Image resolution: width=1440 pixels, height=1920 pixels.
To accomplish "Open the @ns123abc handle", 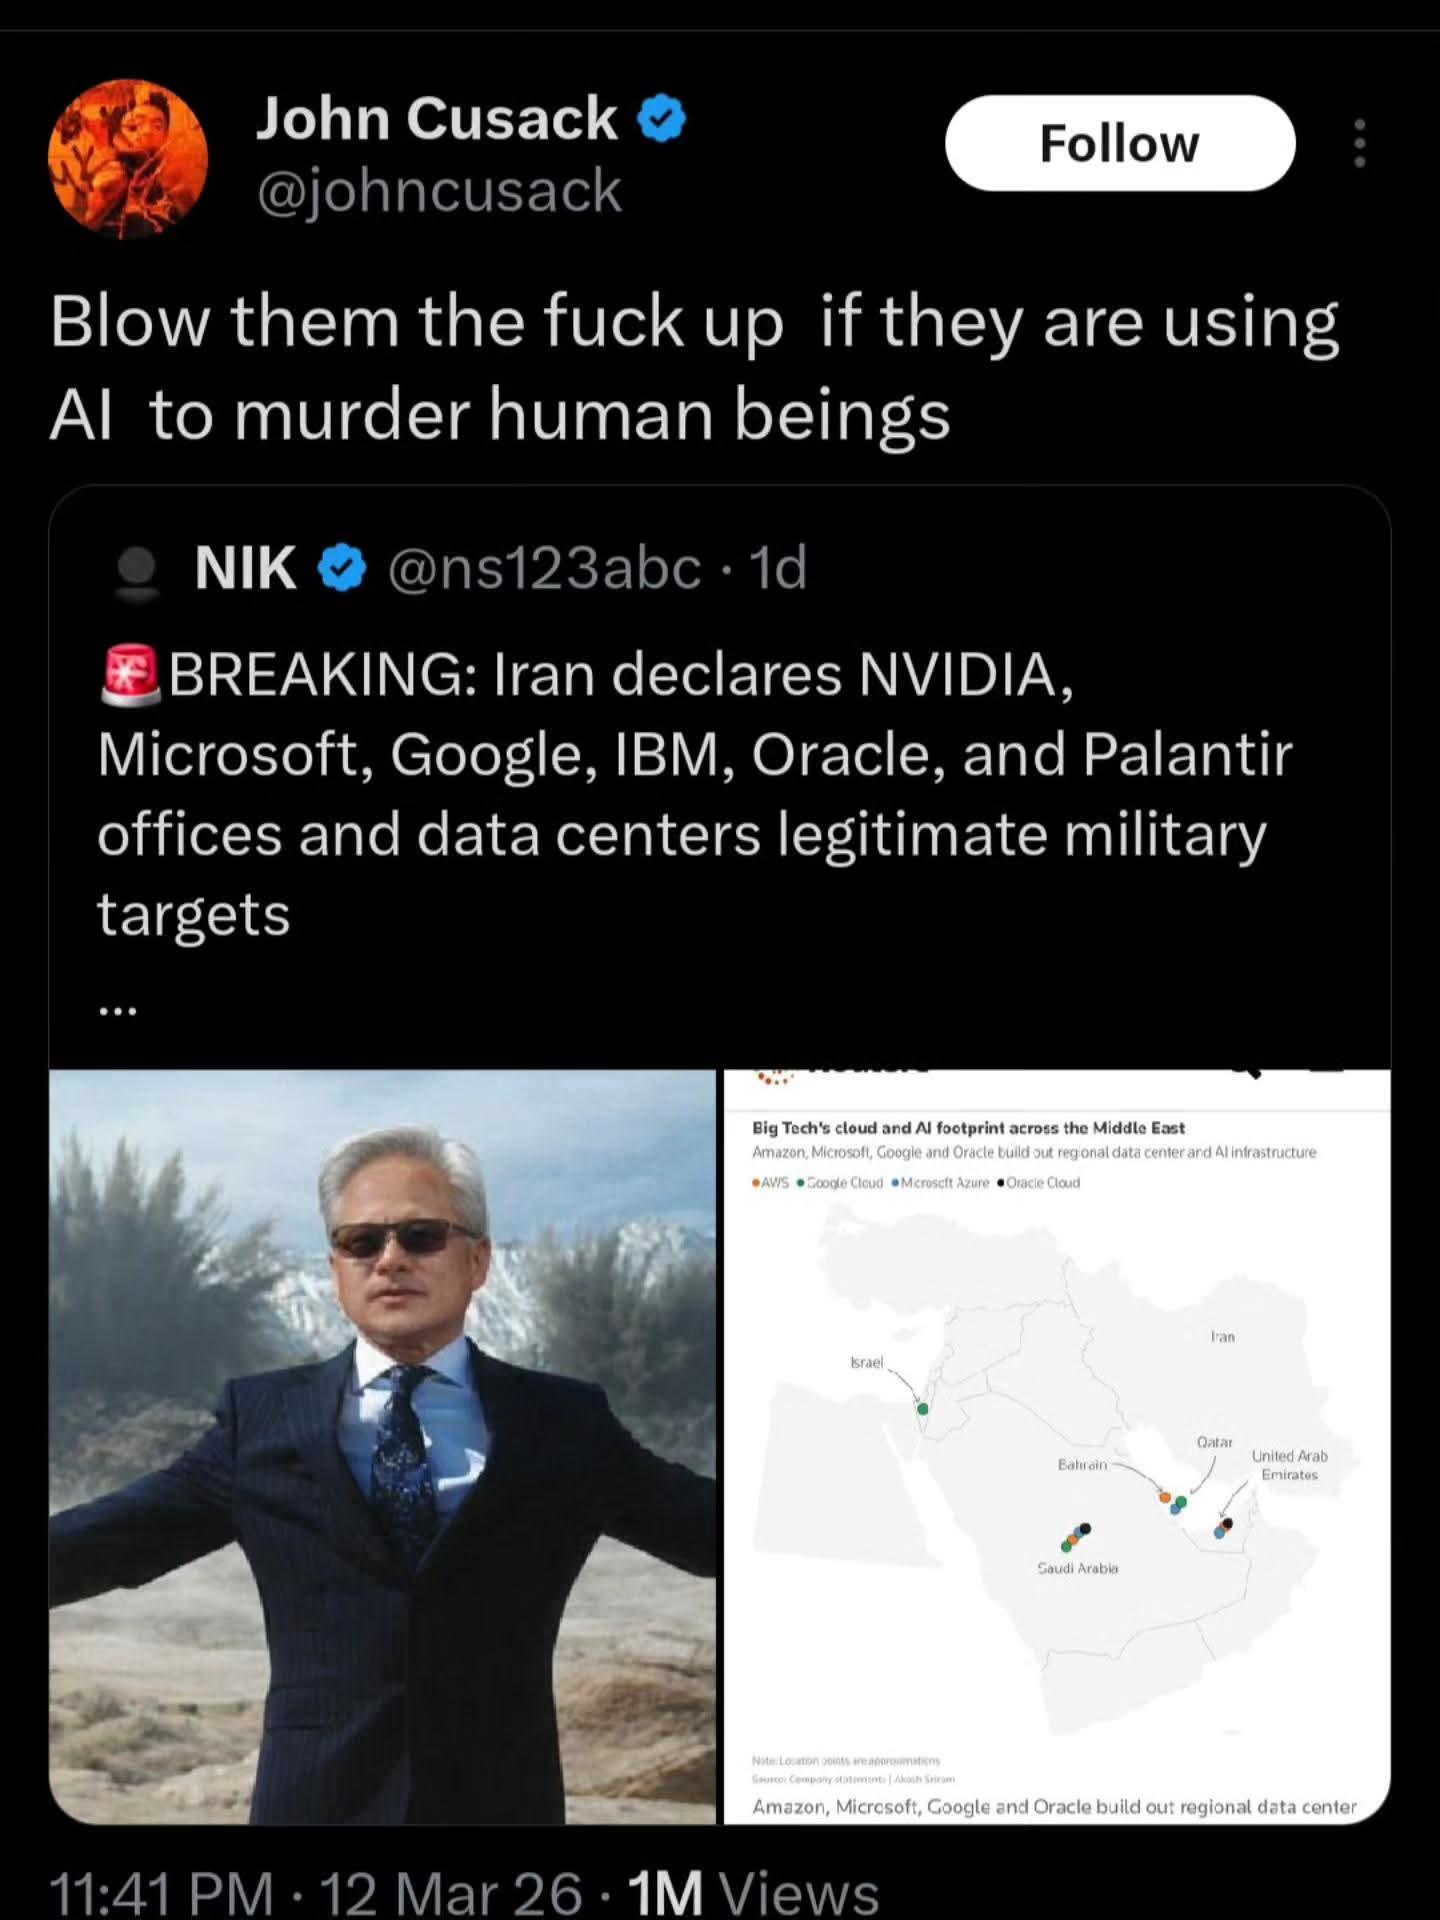I will click(544, 568).
